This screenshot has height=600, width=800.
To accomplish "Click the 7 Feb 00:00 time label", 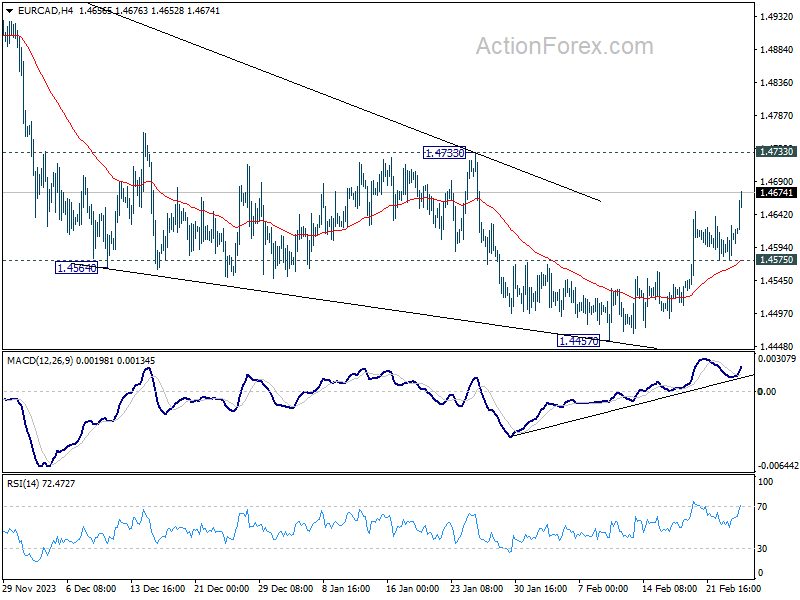I will (603, 588).
